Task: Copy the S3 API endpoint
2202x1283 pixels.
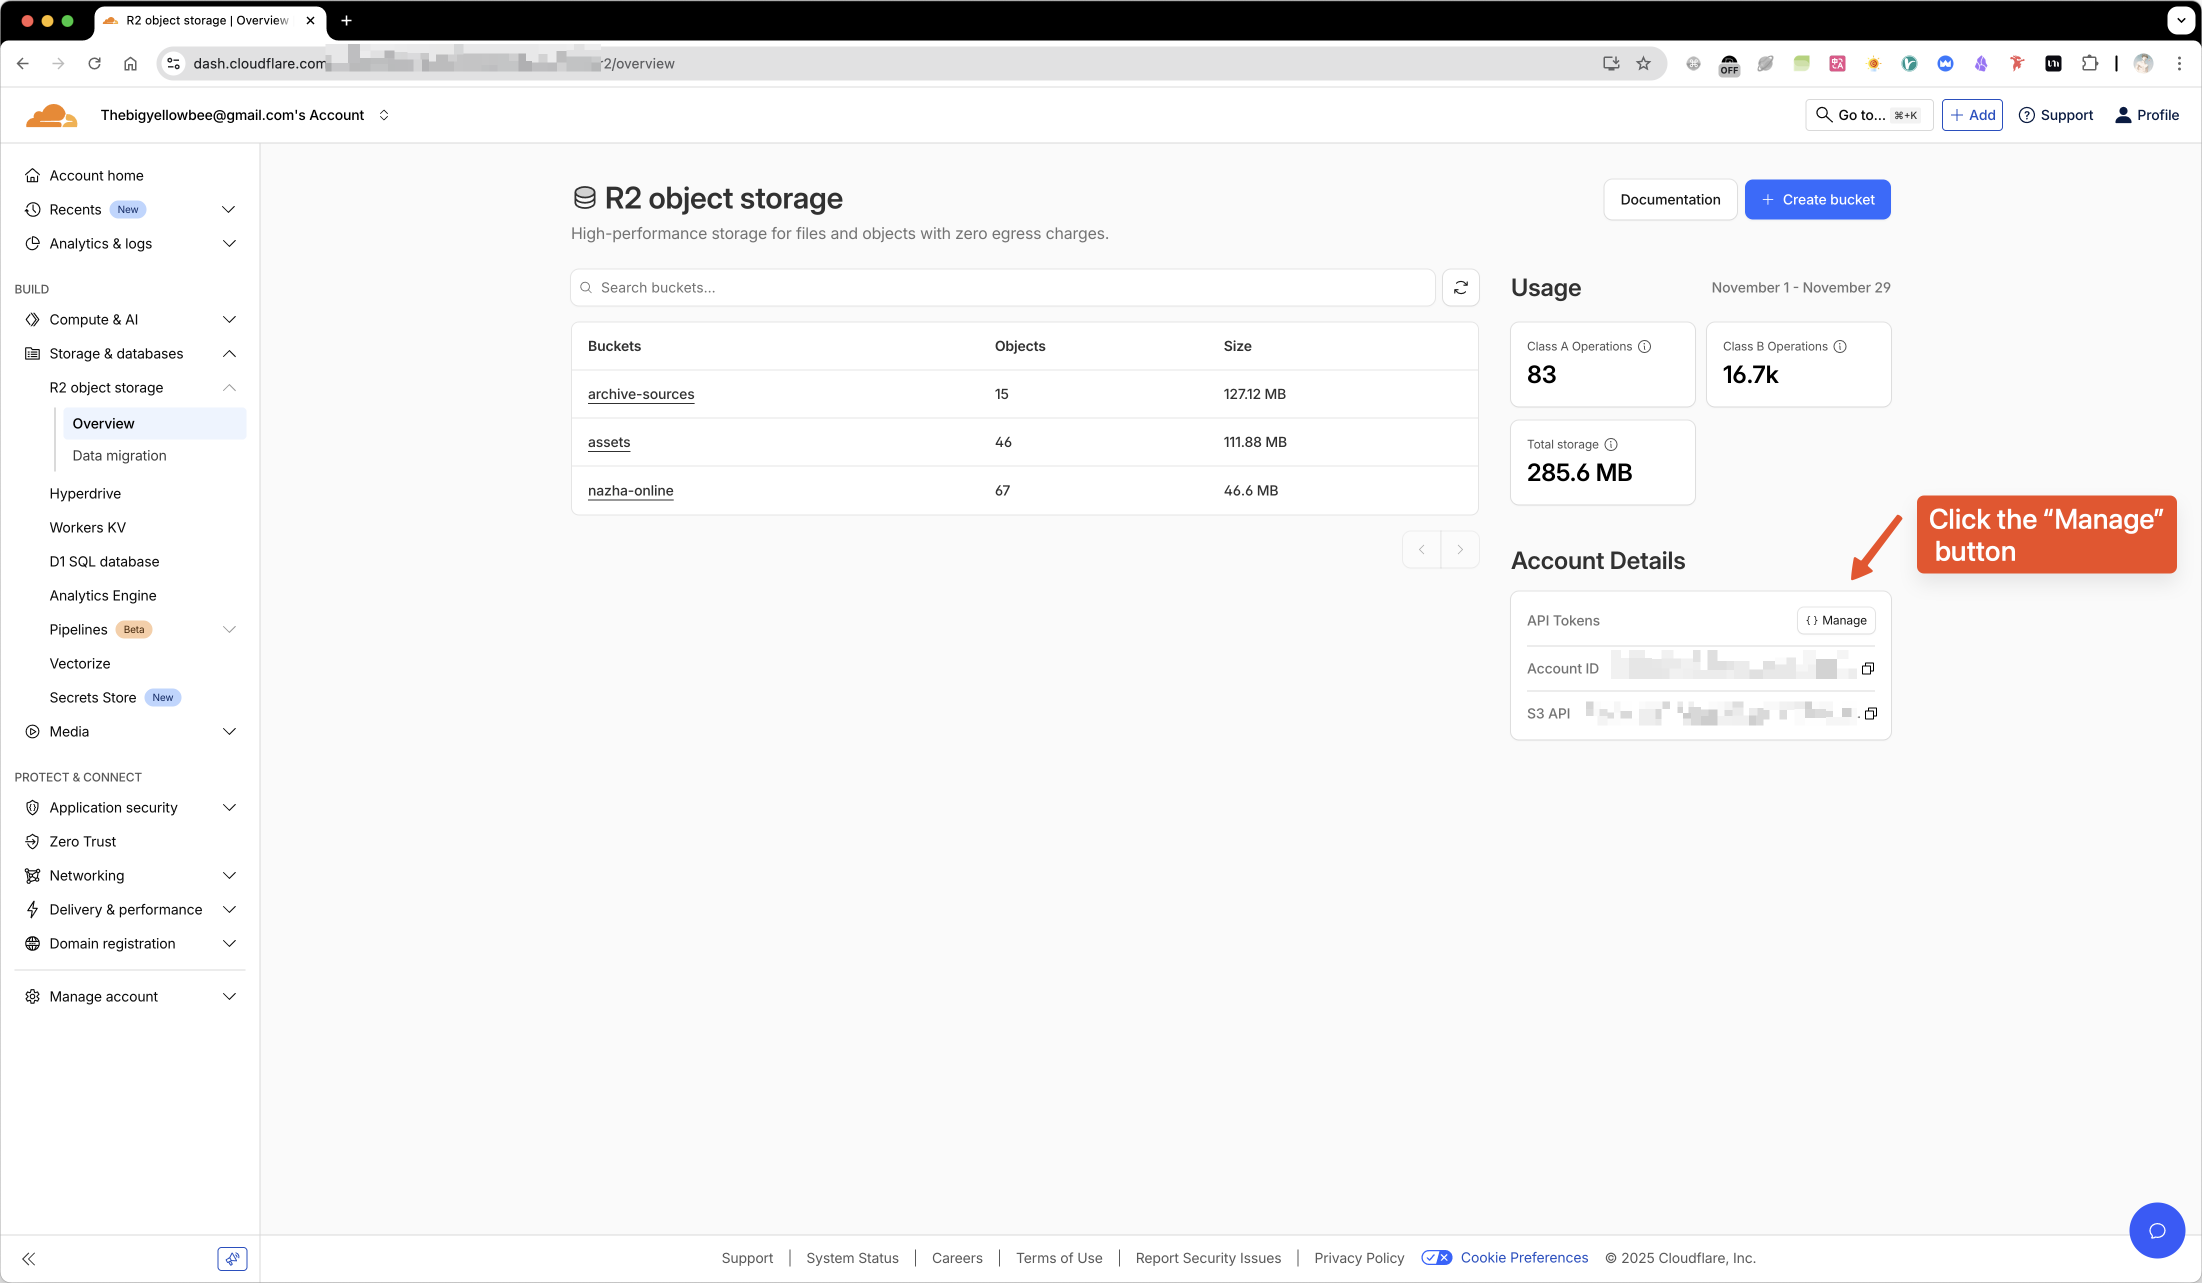Action: 1870,713
